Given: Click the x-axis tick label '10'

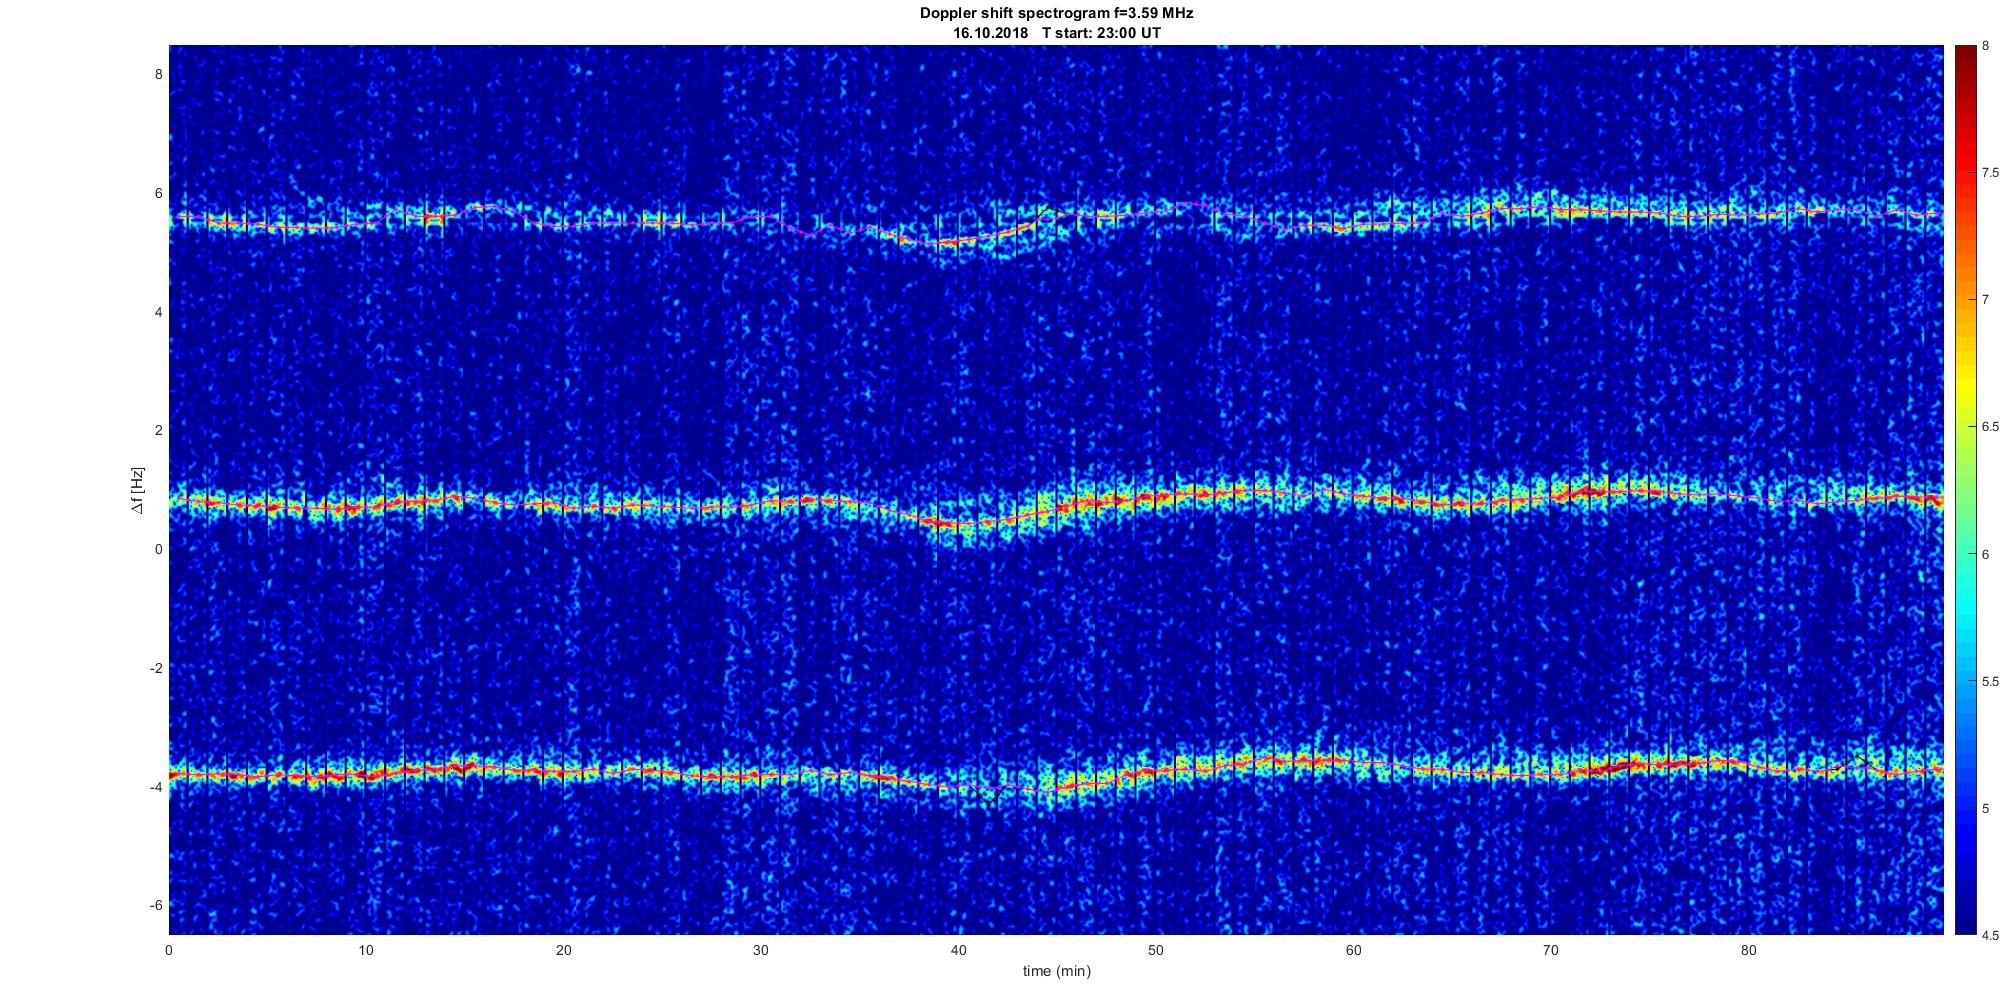Looking at the screenshot, I should click(366, 950).
